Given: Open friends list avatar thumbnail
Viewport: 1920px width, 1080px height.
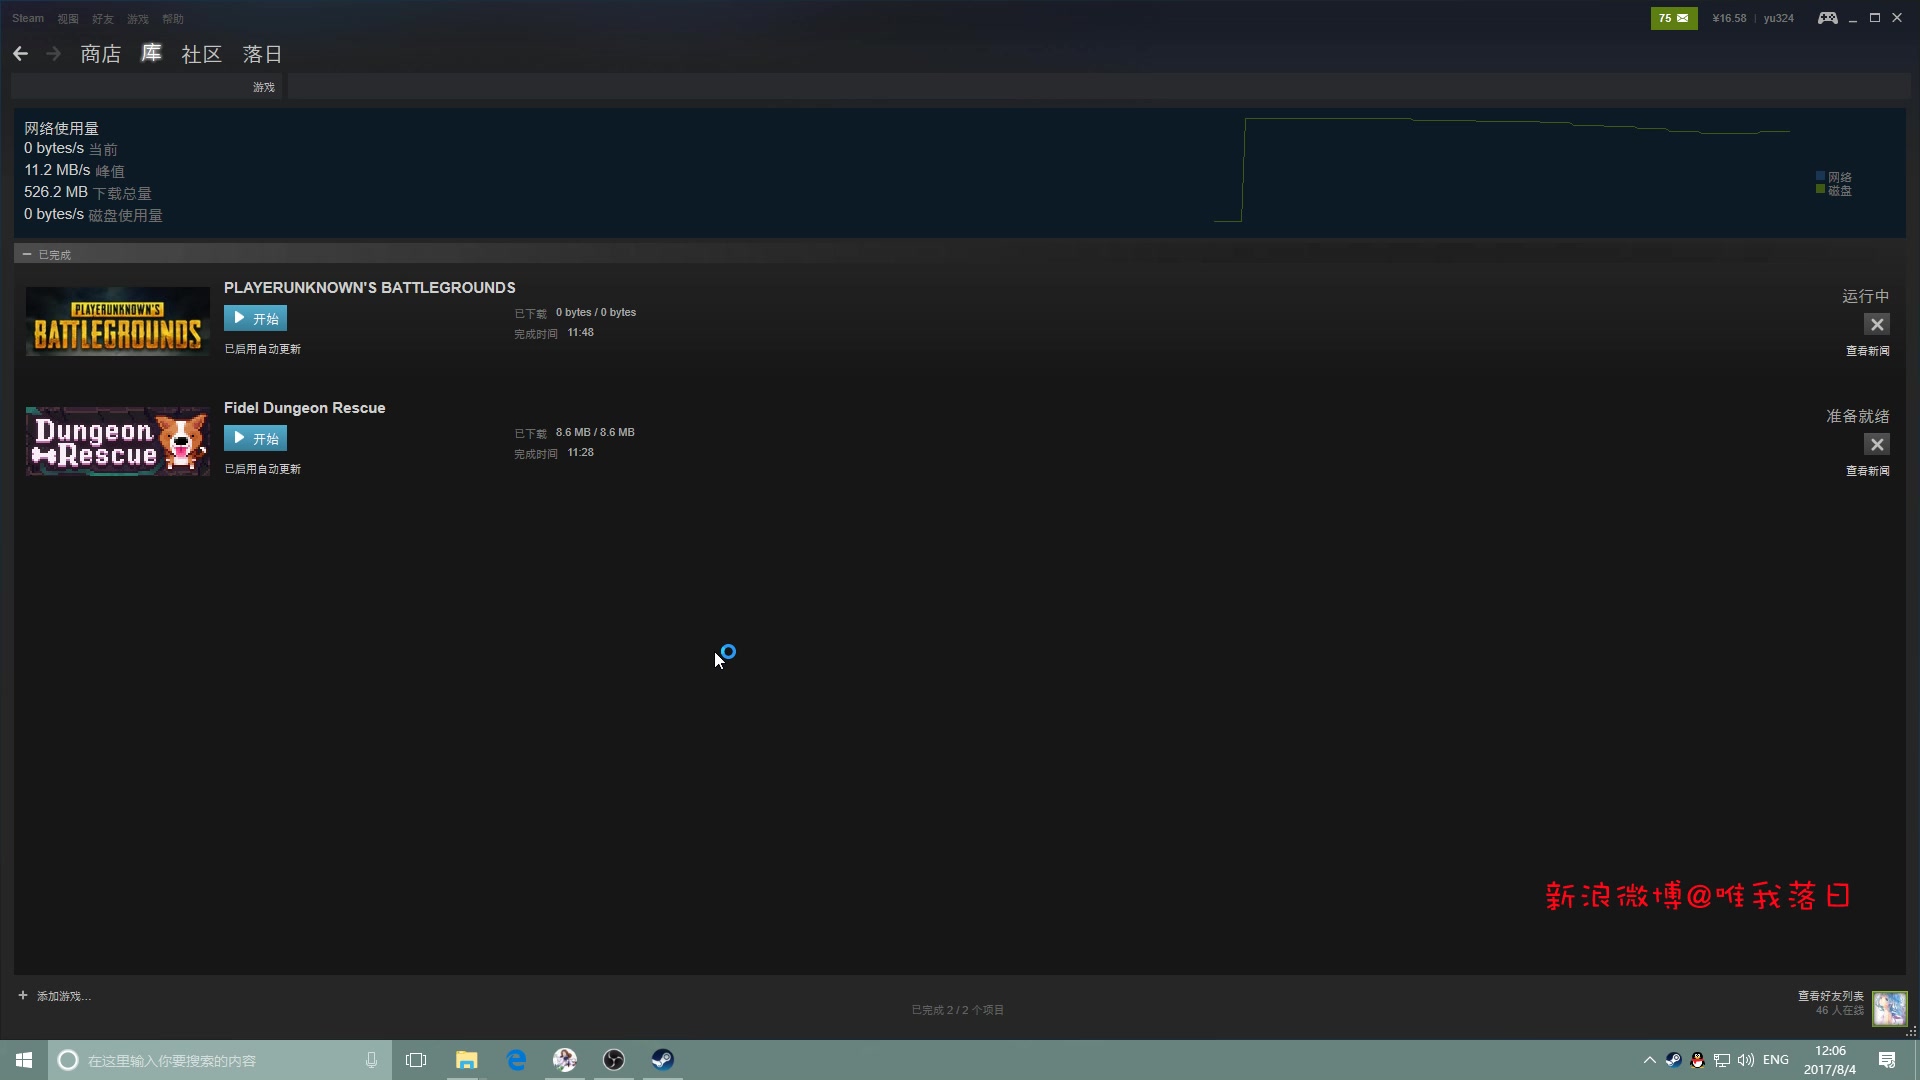Looking at the screenshot, I should (x=1889, y=1008).
